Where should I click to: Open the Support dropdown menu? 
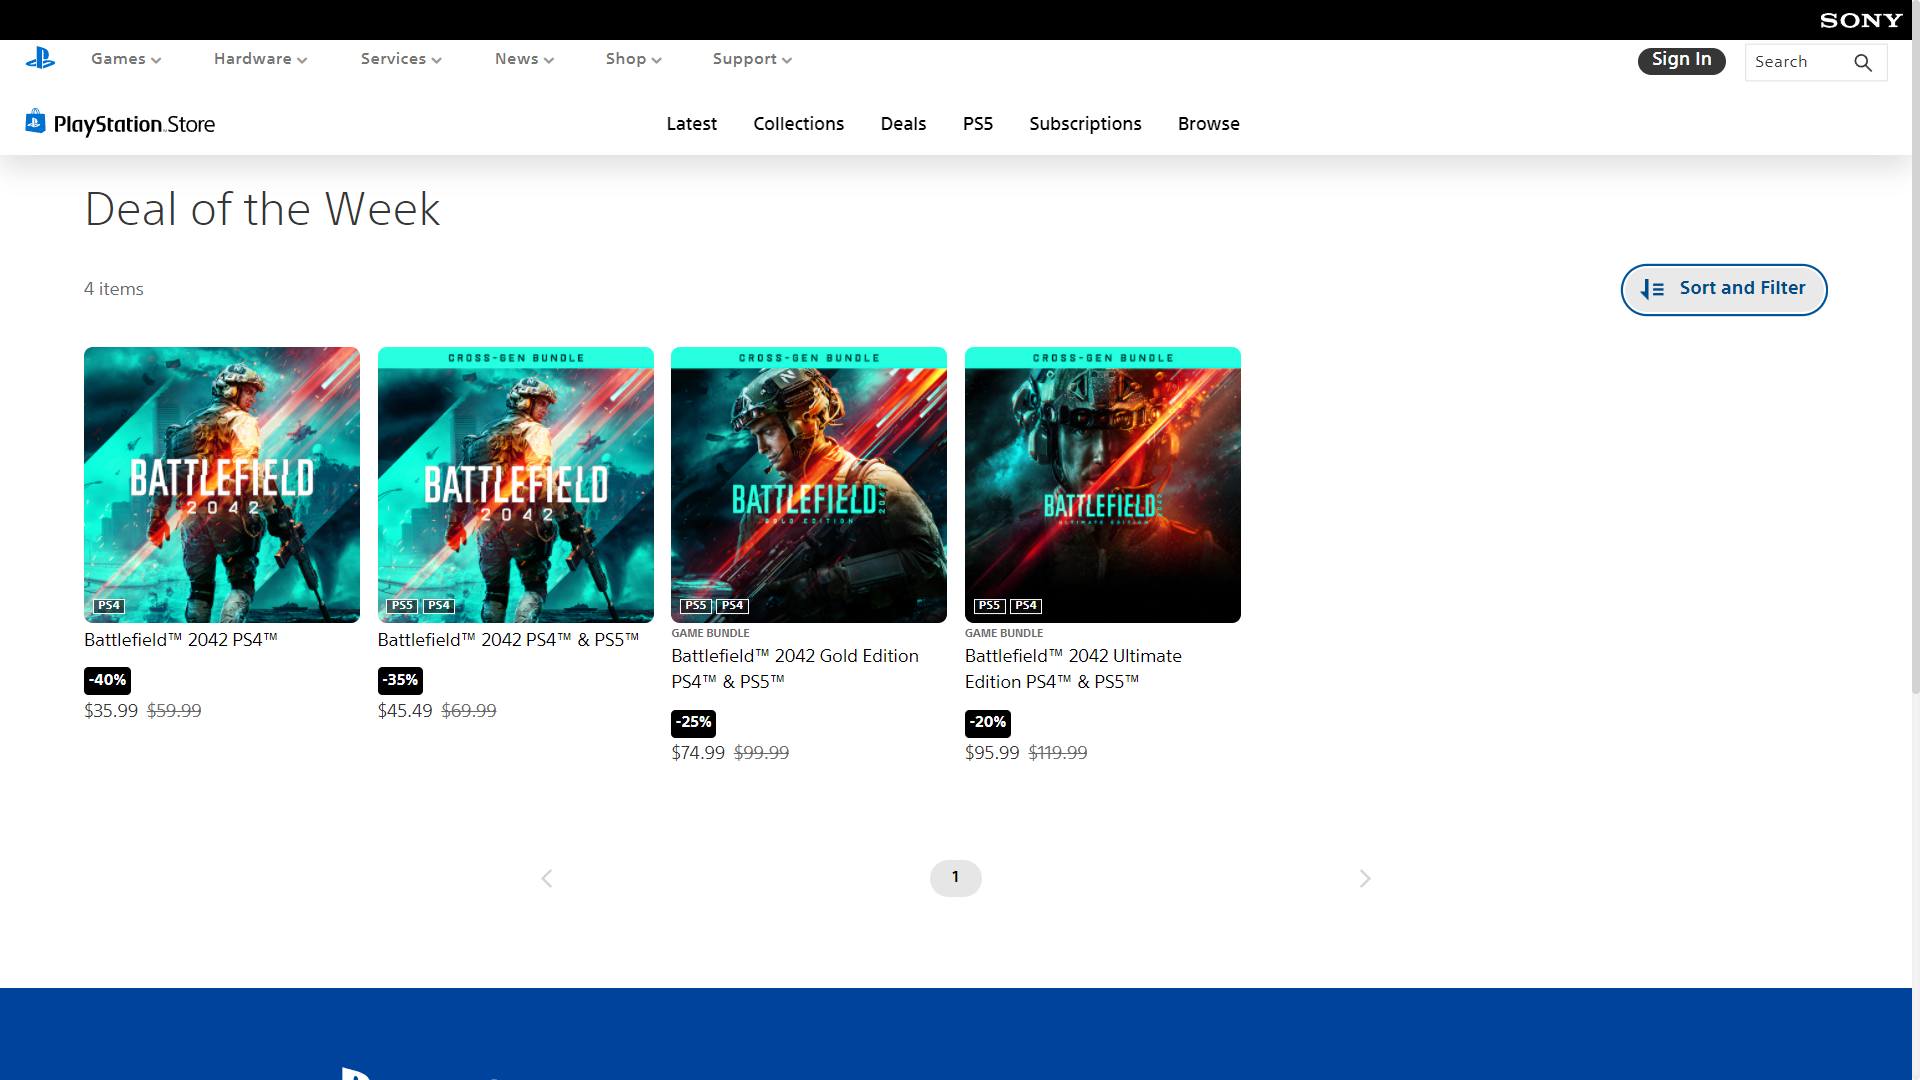(x=752, y=59)
